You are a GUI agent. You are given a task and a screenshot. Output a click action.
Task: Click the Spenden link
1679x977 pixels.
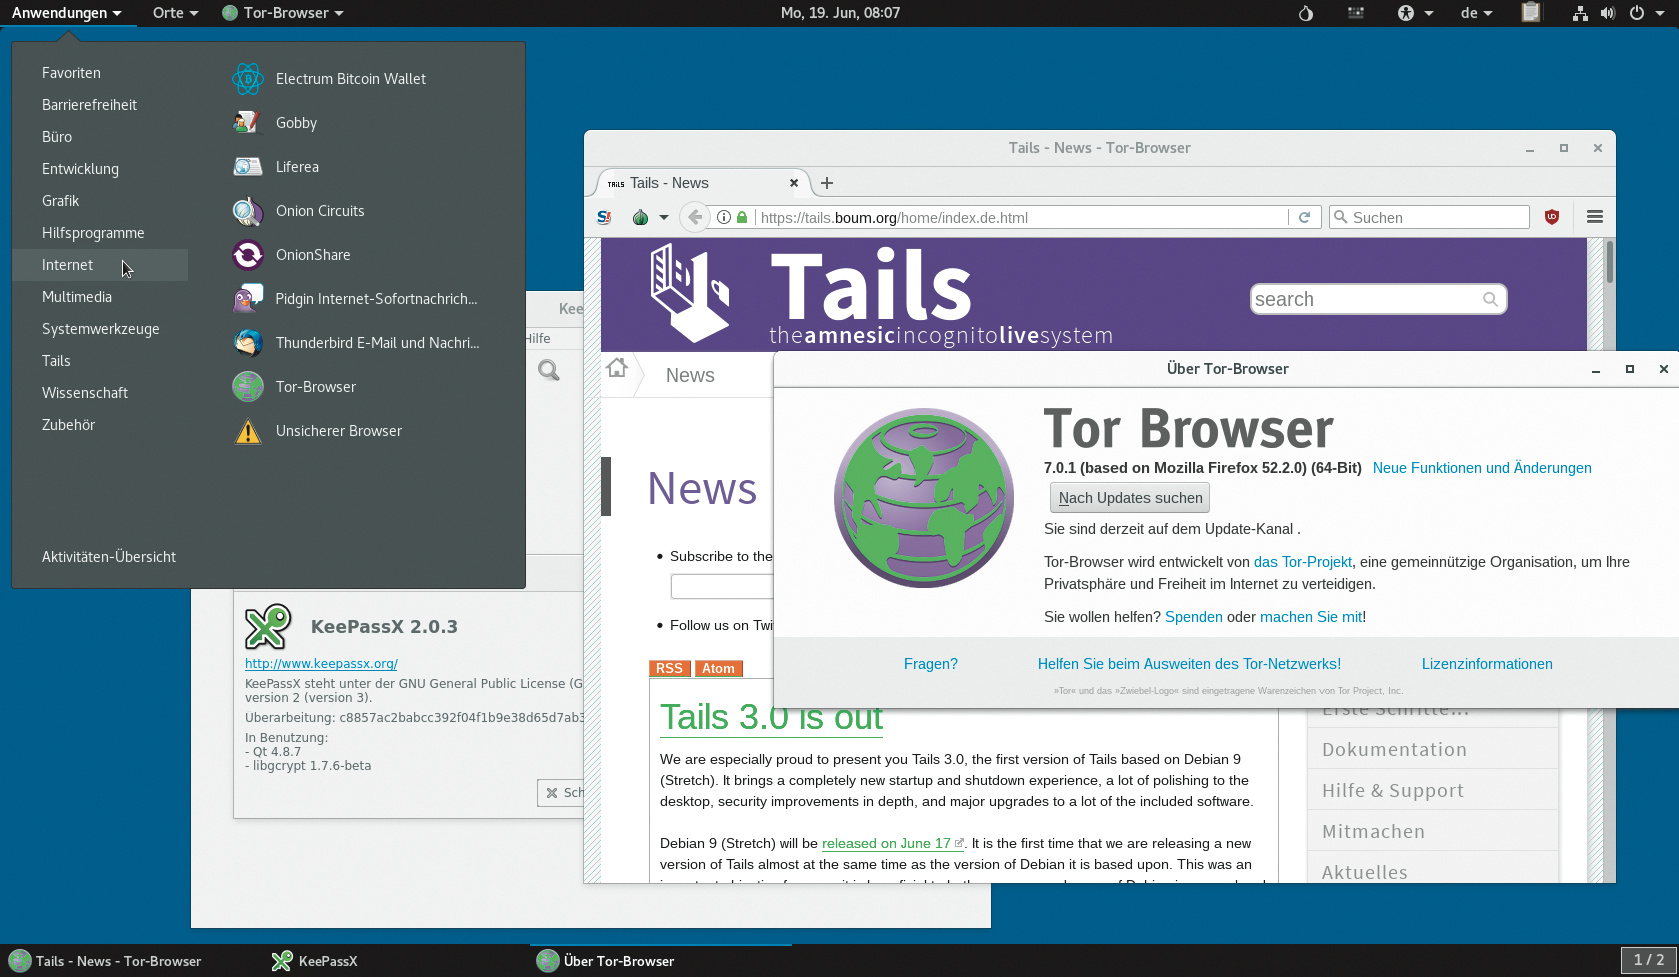click(1194, 617)
